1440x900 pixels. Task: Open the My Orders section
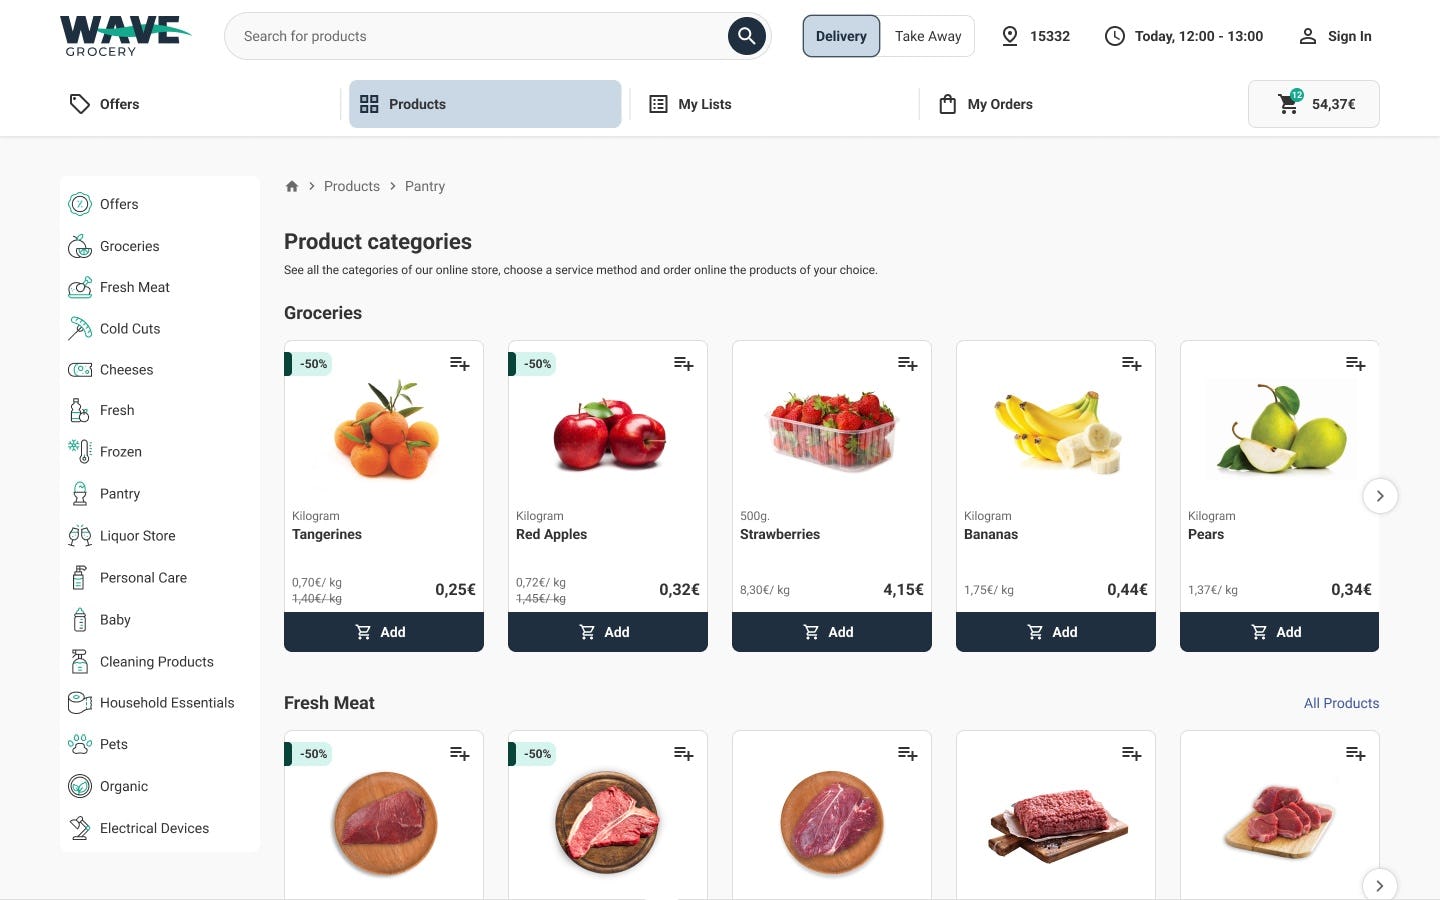pos(985,103)
